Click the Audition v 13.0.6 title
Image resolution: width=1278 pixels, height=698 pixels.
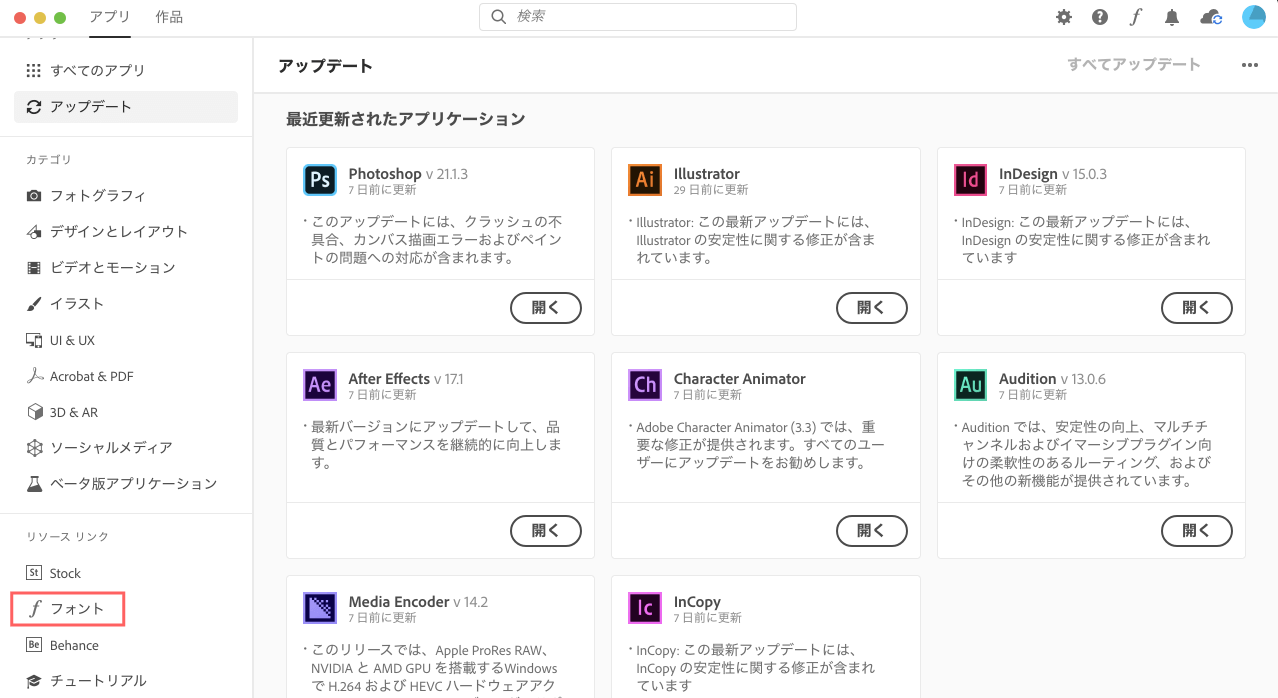(1052, 379)
